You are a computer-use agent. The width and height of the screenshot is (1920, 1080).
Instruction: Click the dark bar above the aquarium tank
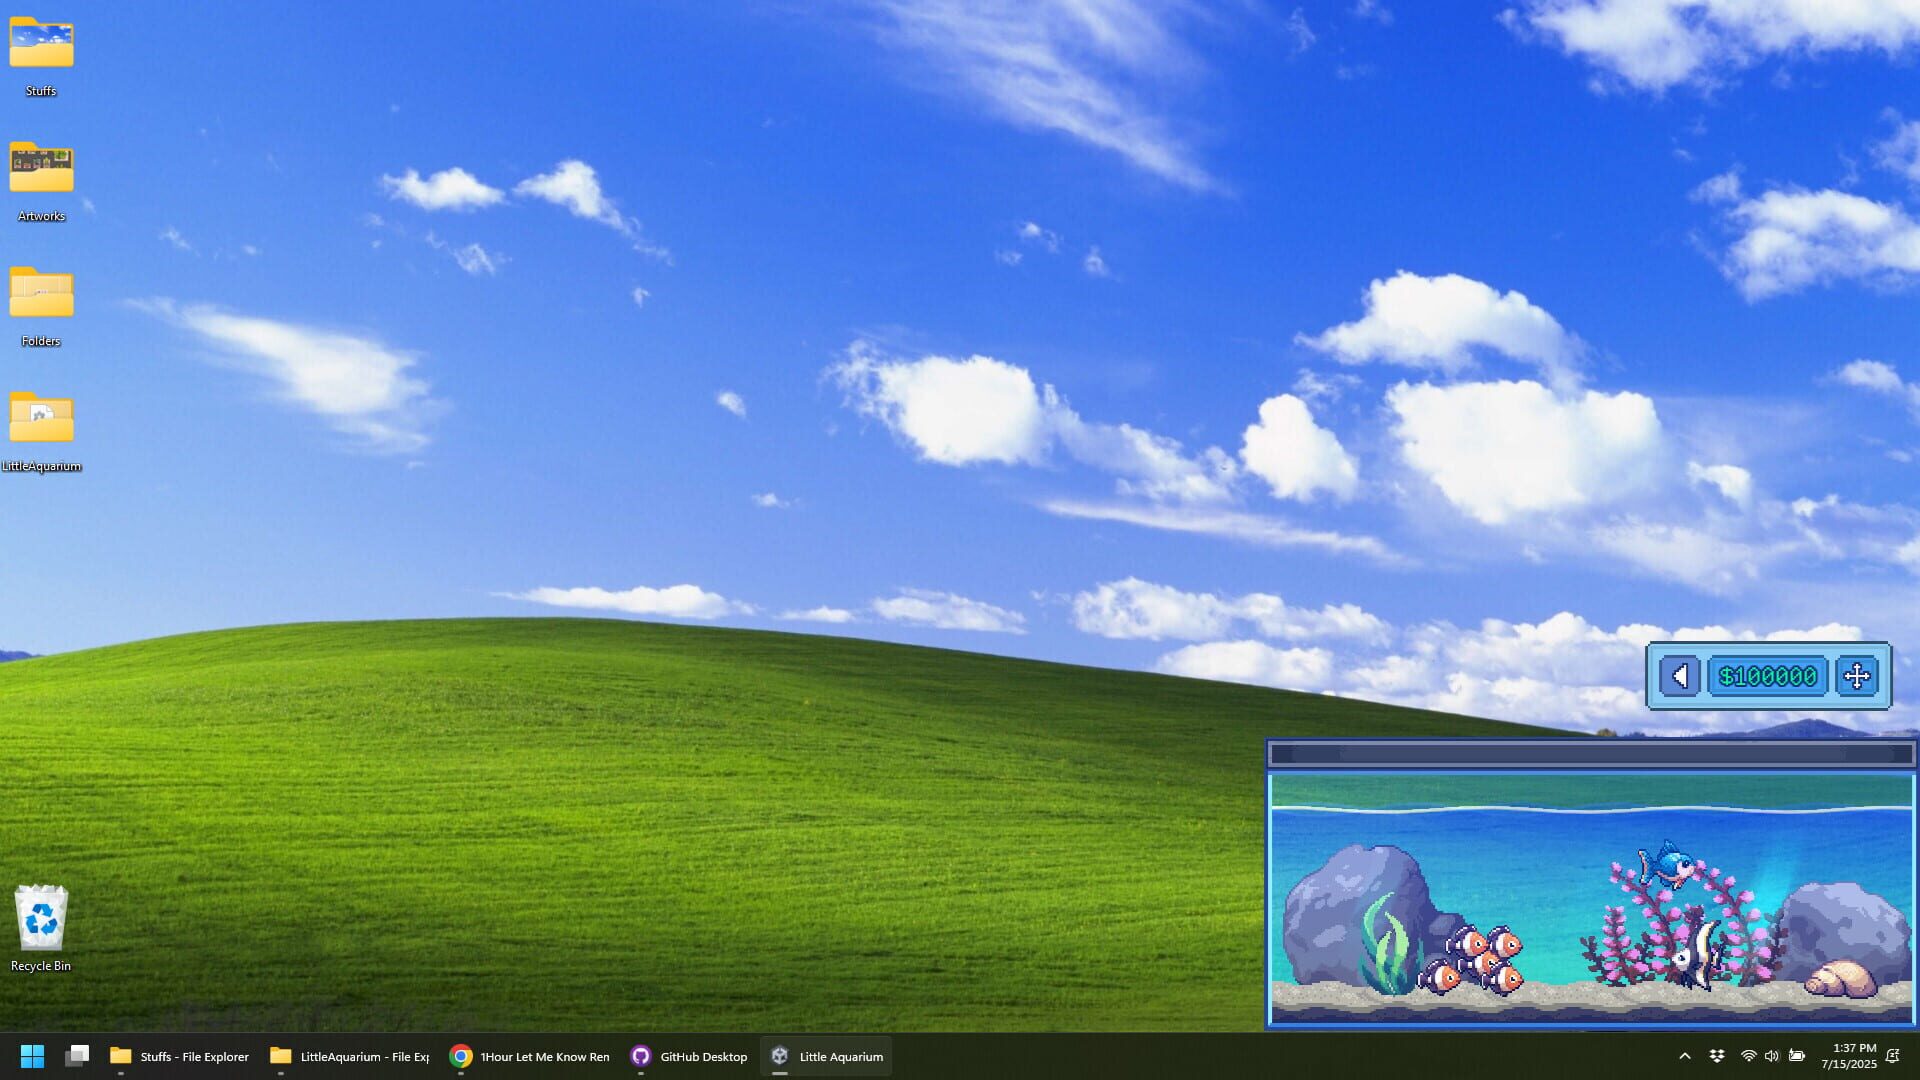pyautogui.click(x=1590, y=755)
